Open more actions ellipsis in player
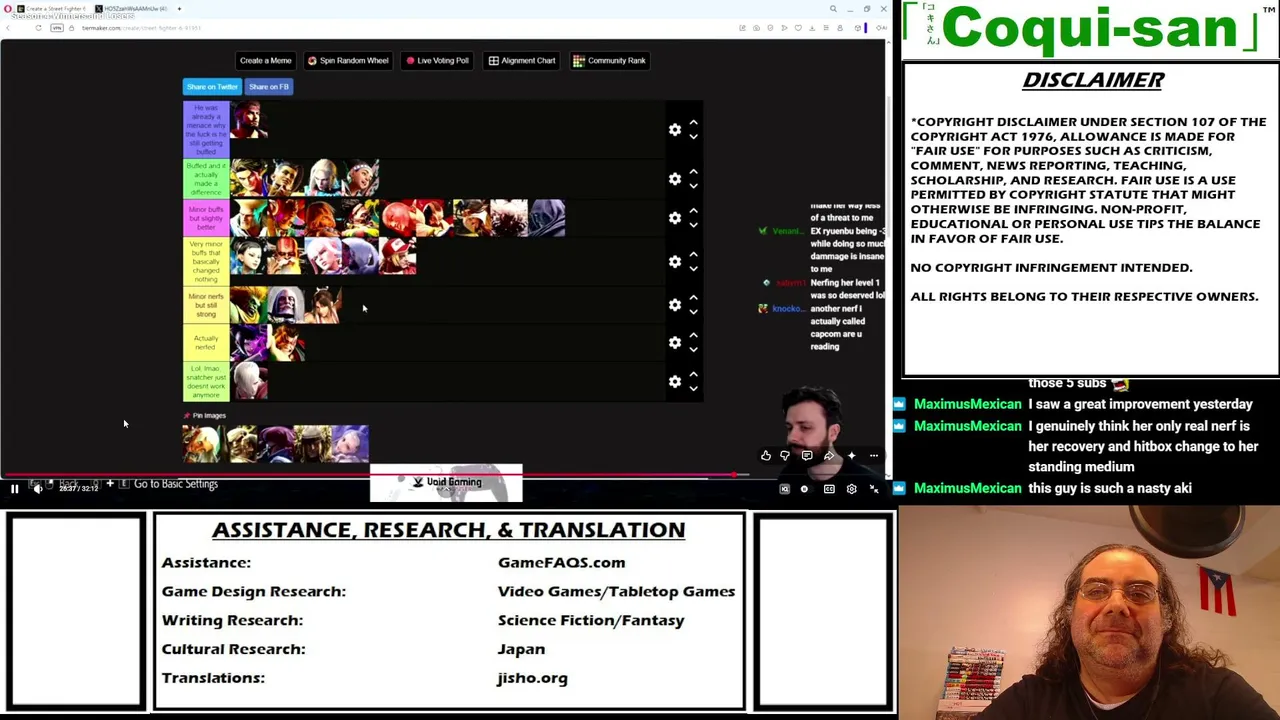Viewport: 1280px width, 720px height. coord(873,456)
